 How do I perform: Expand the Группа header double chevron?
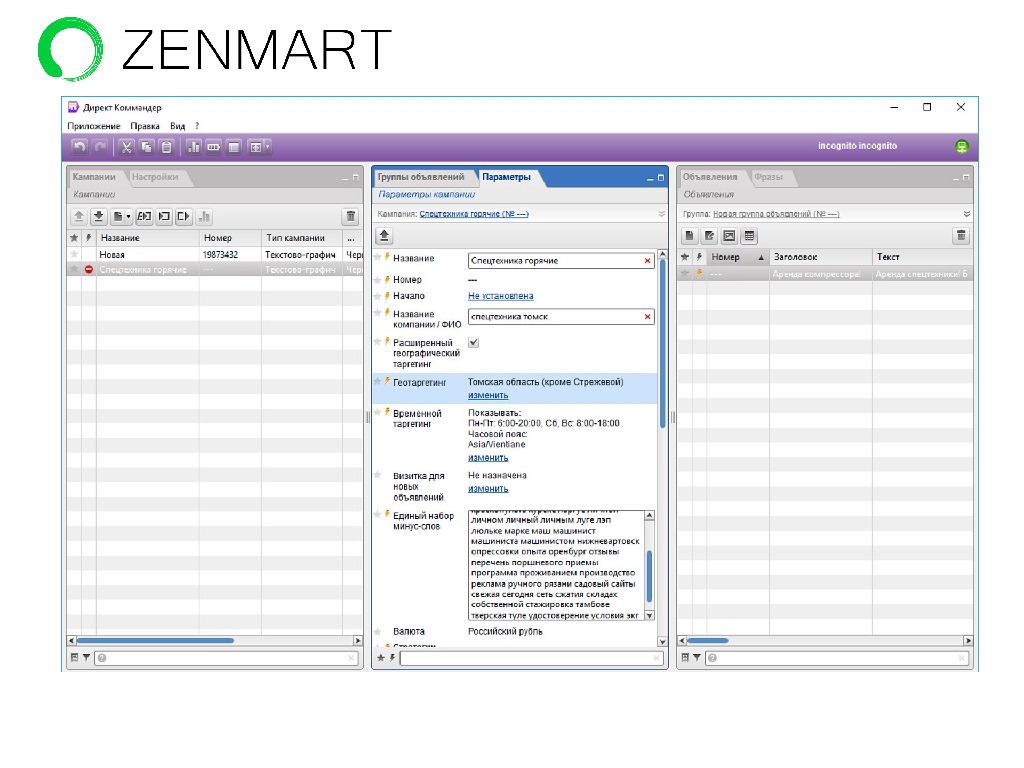tap(967, 214)
